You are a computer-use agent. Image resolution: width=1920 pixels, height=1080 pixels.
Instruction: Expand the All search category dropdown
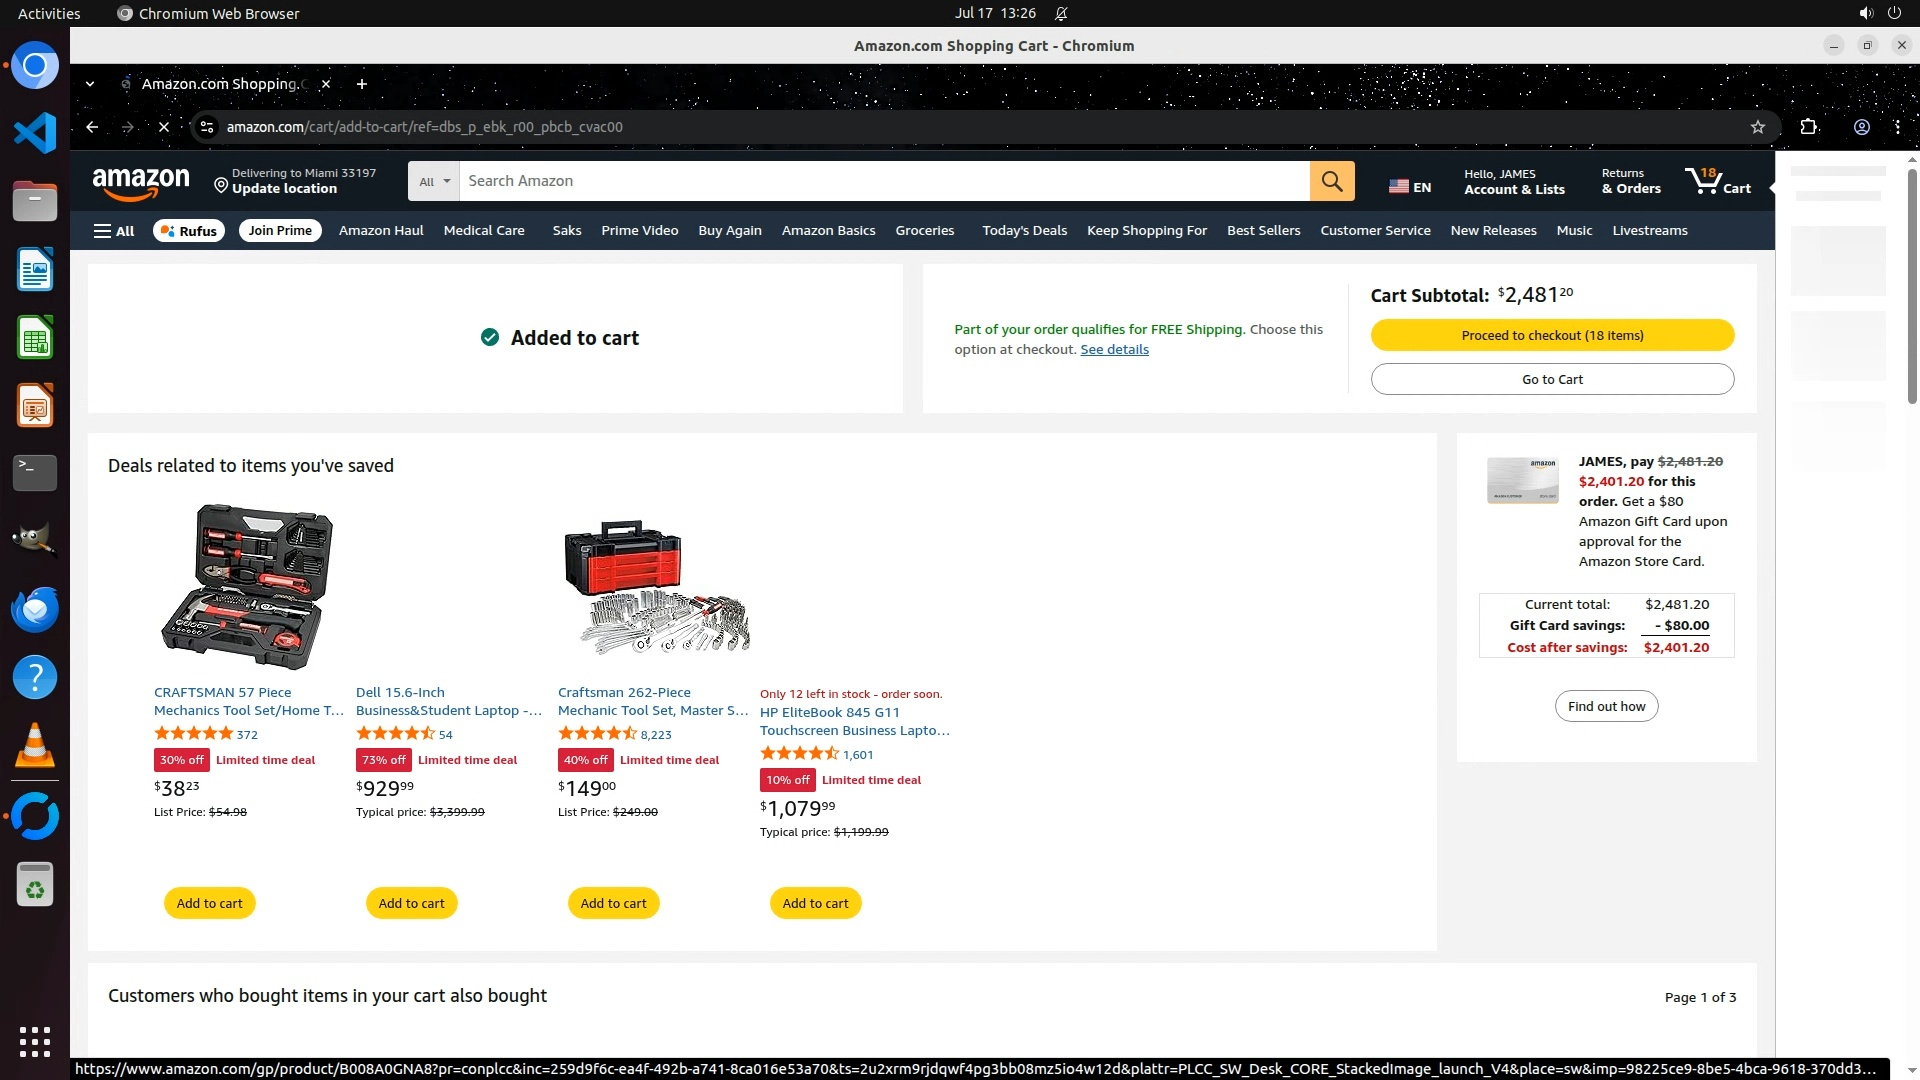coord(434,181)
